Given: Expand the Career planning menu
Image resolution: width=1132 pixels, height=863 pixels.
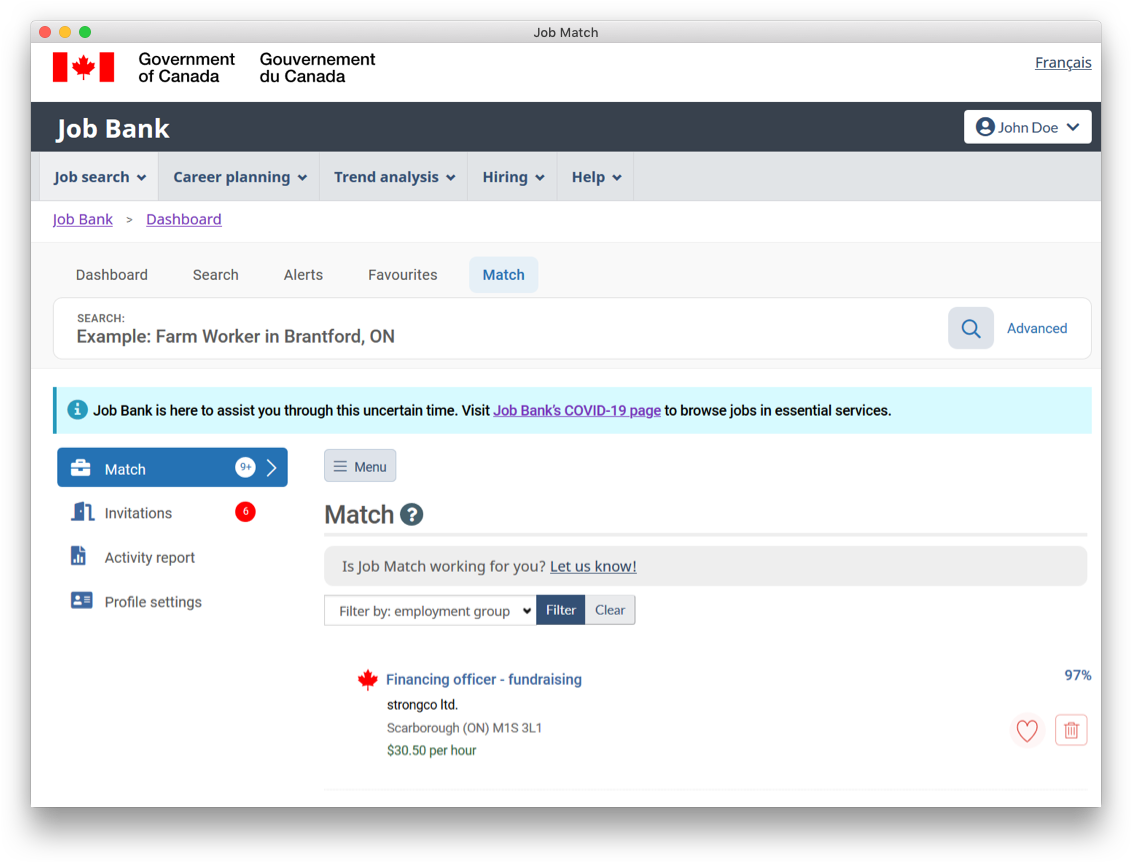Looking at the screenshot, I should click(x=240, y=177).
